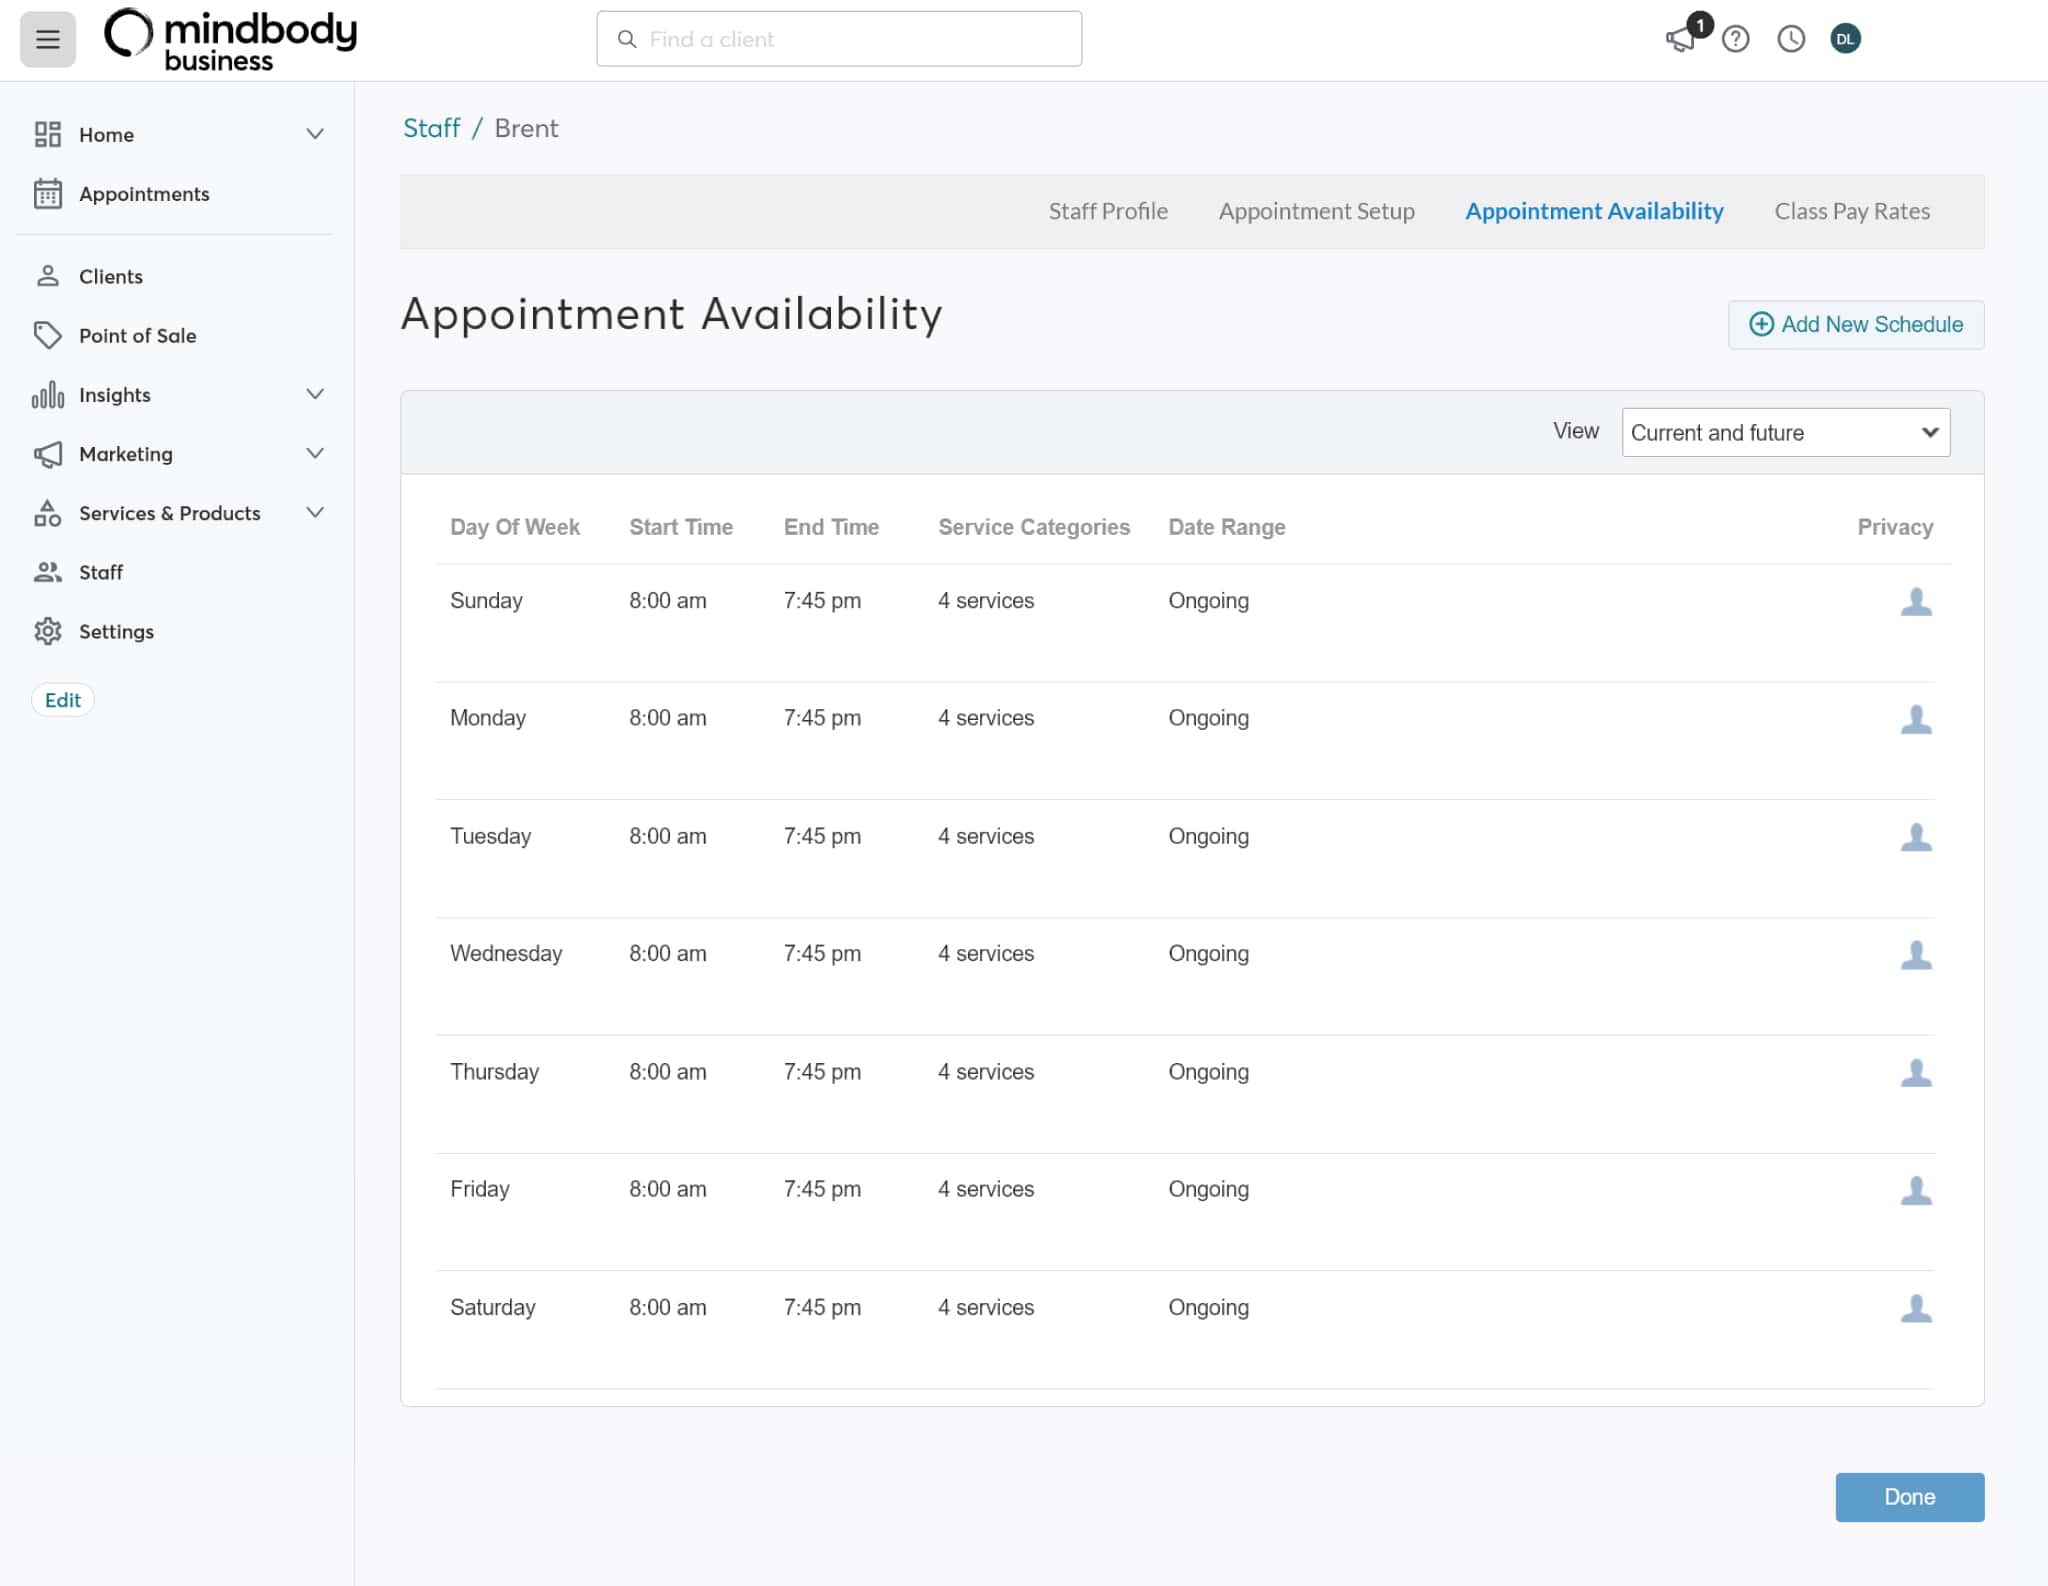The width and height of the screenshot is (2048, 1586).
Task: Expand the Insights menu chevron
Action: coord(315,394)
